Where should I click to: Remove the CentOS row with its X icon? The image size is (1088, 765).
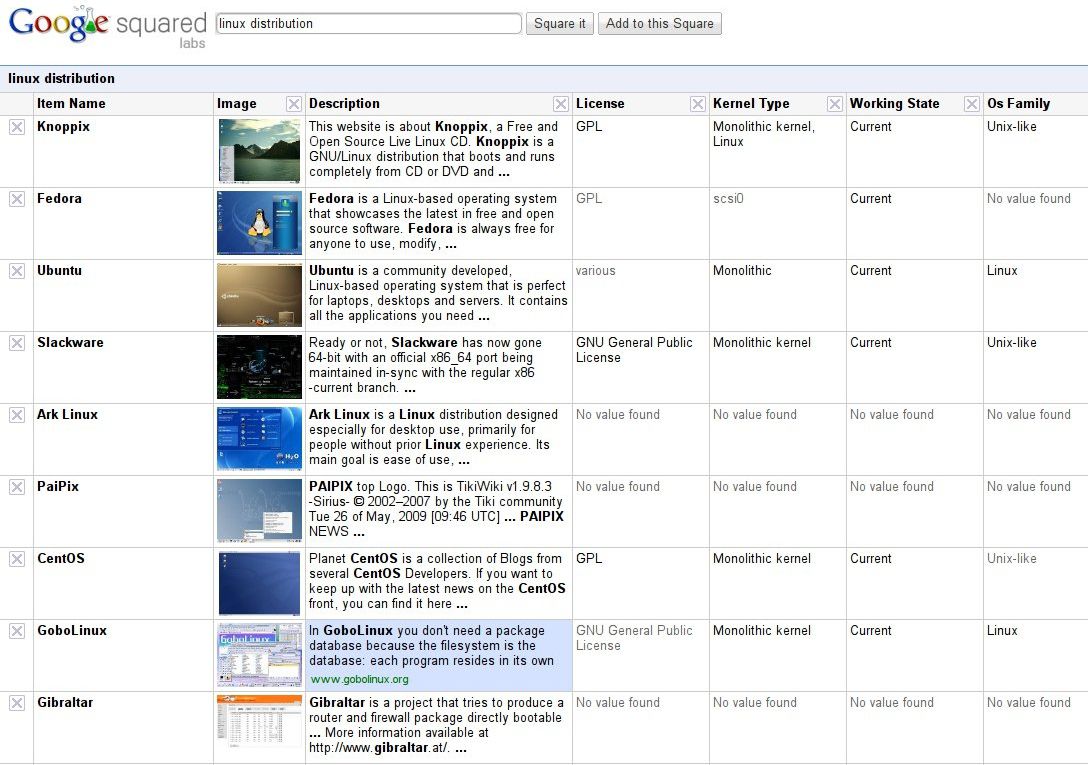(17, 559)
